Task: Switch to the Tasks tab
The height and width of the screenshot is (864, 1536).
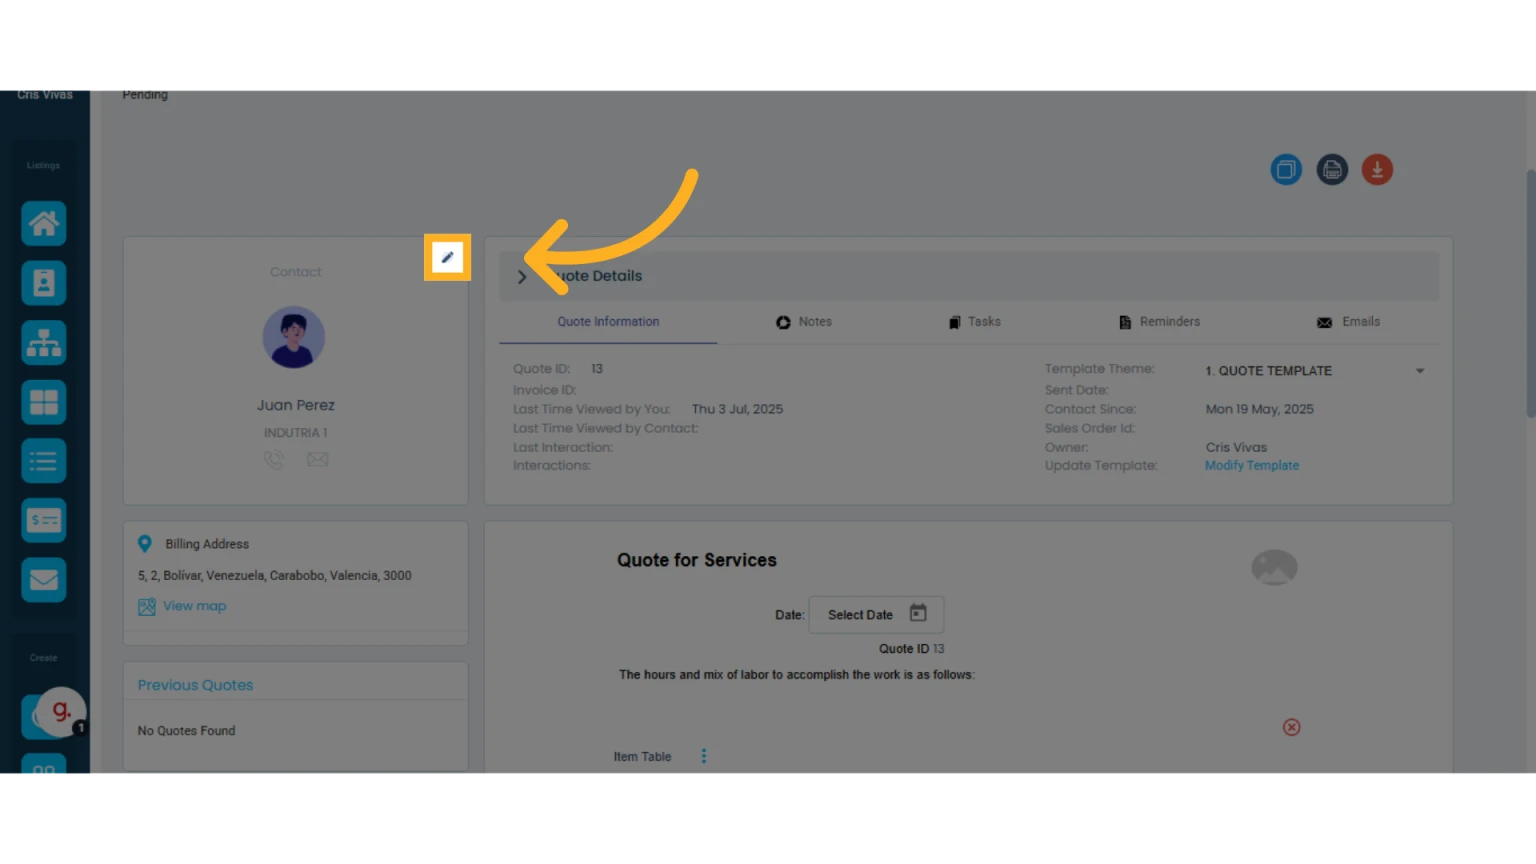Action: click(x=975, y=322)
